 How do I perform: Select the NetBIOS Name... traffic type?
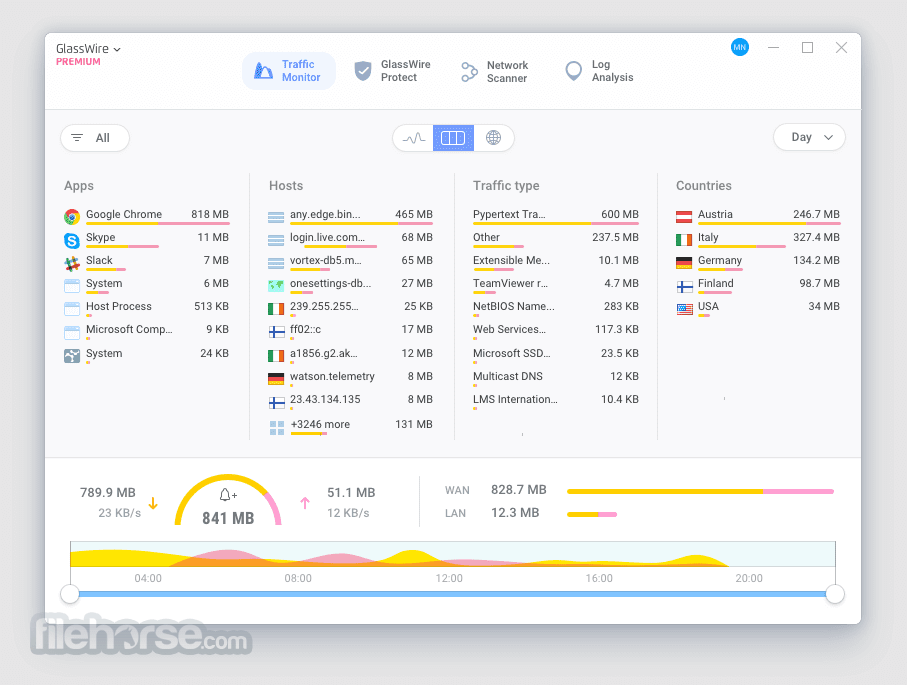(514, 306)
